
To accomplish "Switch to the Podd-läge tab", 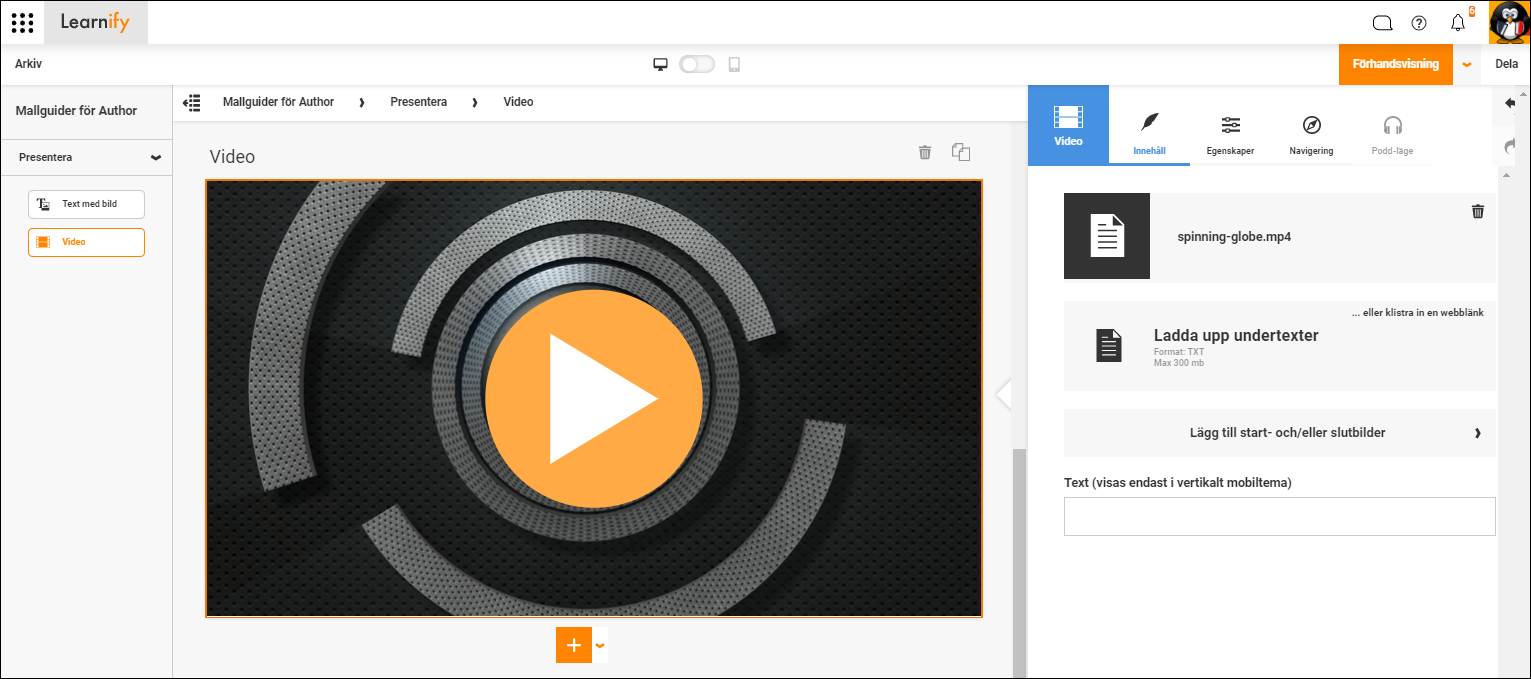I will tap(1392, 136).
